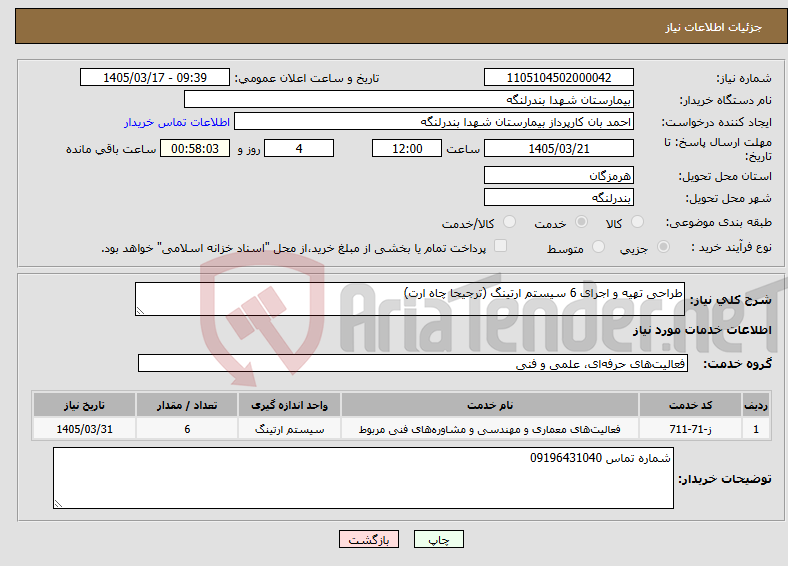Screen dimensions: 788x566
Task: Click the تعداد / مقدار column header
Action: point(187,405)
